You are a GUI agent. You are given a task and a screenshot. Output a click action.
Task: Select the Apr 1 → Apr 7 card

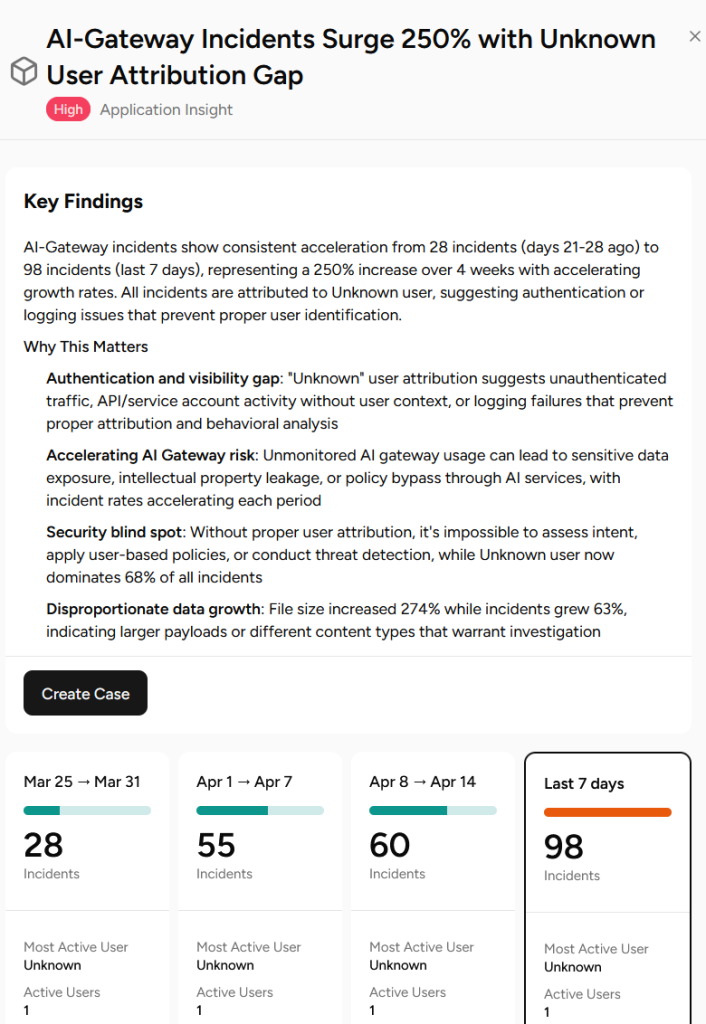point(260,888)
